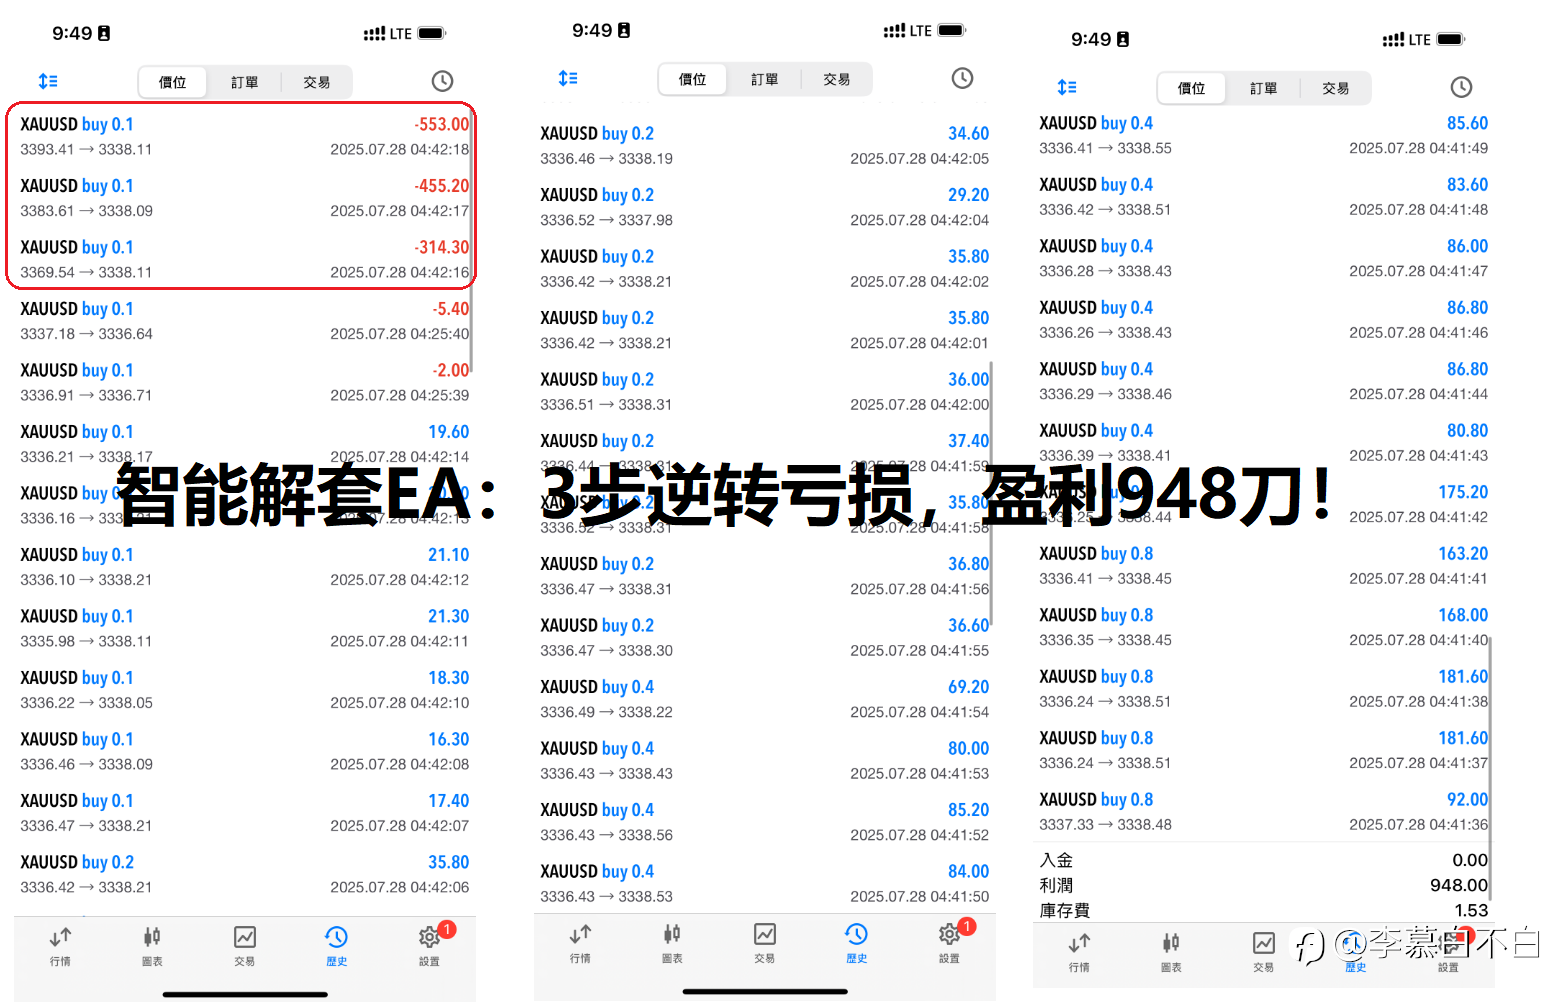
Task: Tap the battery icon in left phone status bar
Action: point(432,33)
